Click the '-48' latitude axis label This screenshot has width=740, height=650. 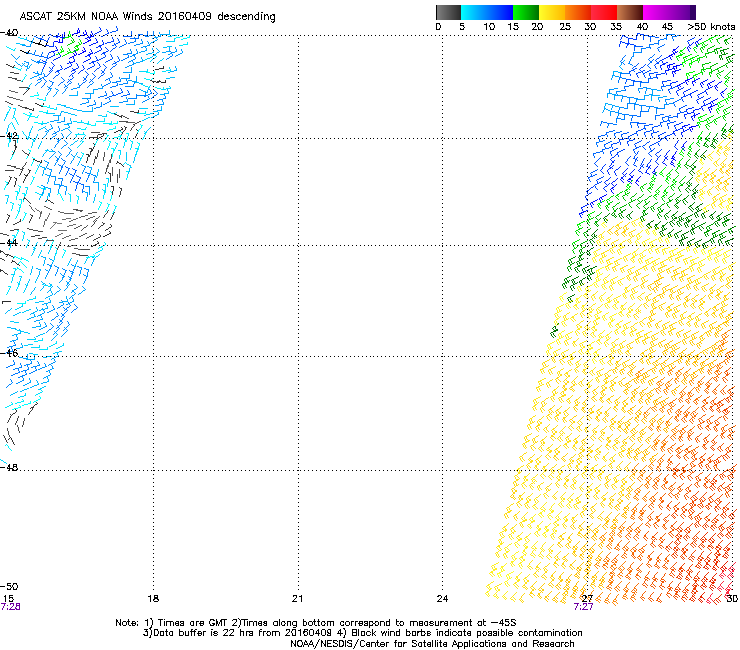pos(9,467)
